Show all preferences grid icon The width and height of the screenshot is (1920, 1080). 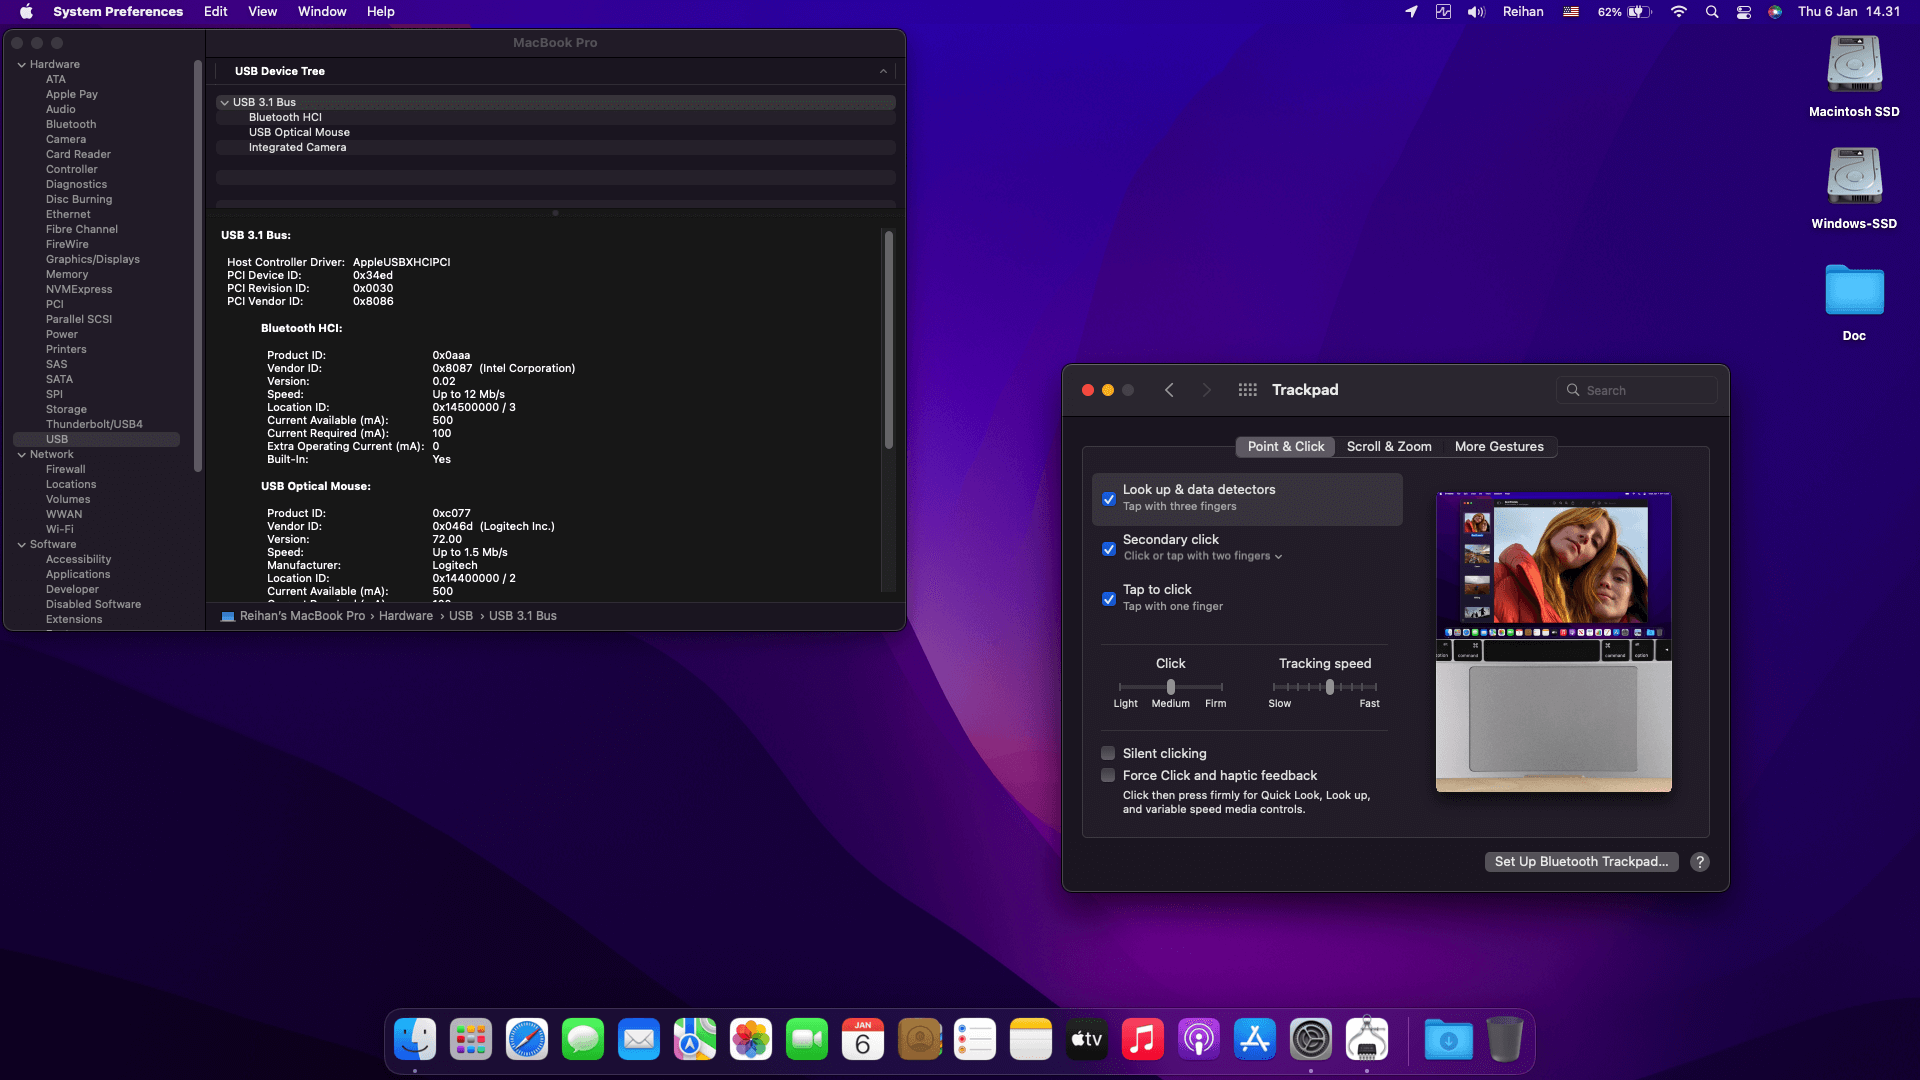(x=1247, y=390)
